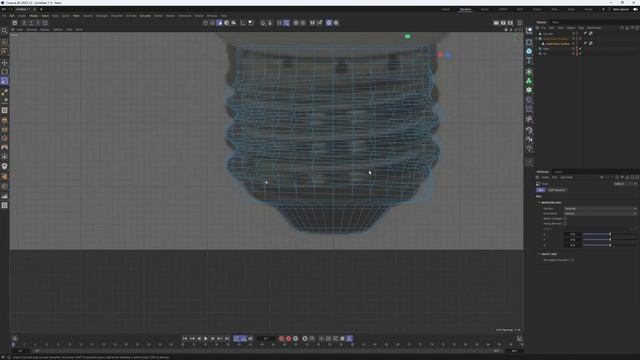
Task: Click the highlighted snap-style icon in center toolbar
Action: click(287, 23)
